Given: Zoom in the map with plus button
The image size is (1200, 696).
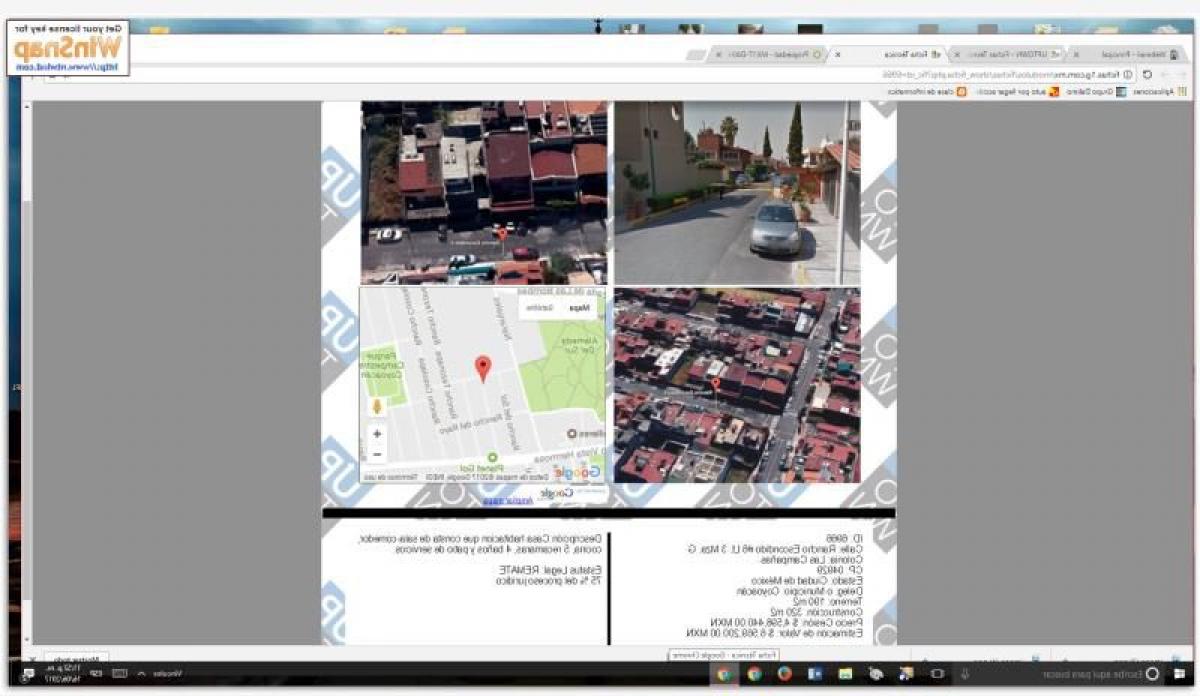Looking at the screenshot, I should [x=377, y=434].
